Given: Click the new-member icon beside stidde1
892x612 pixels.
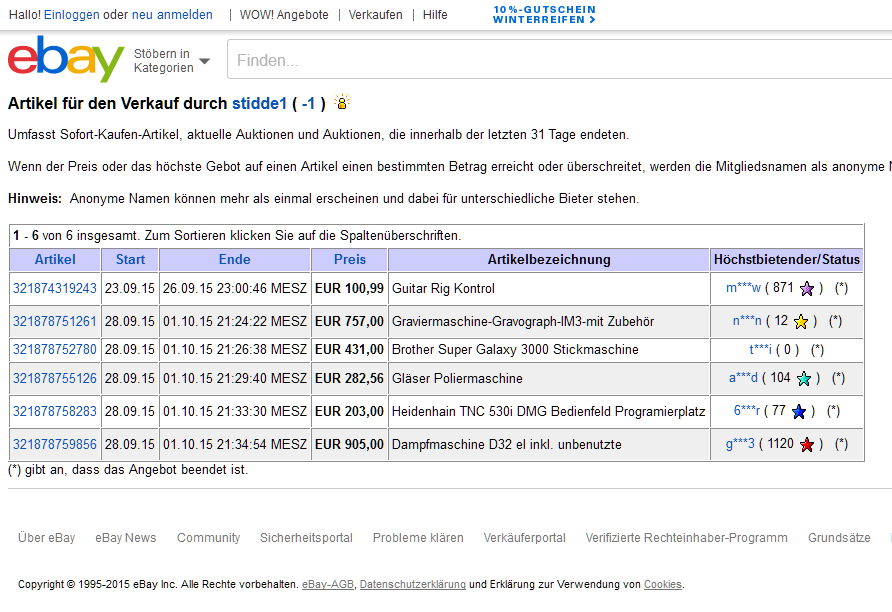Looking at the screenshot, I should pos(342,103).
